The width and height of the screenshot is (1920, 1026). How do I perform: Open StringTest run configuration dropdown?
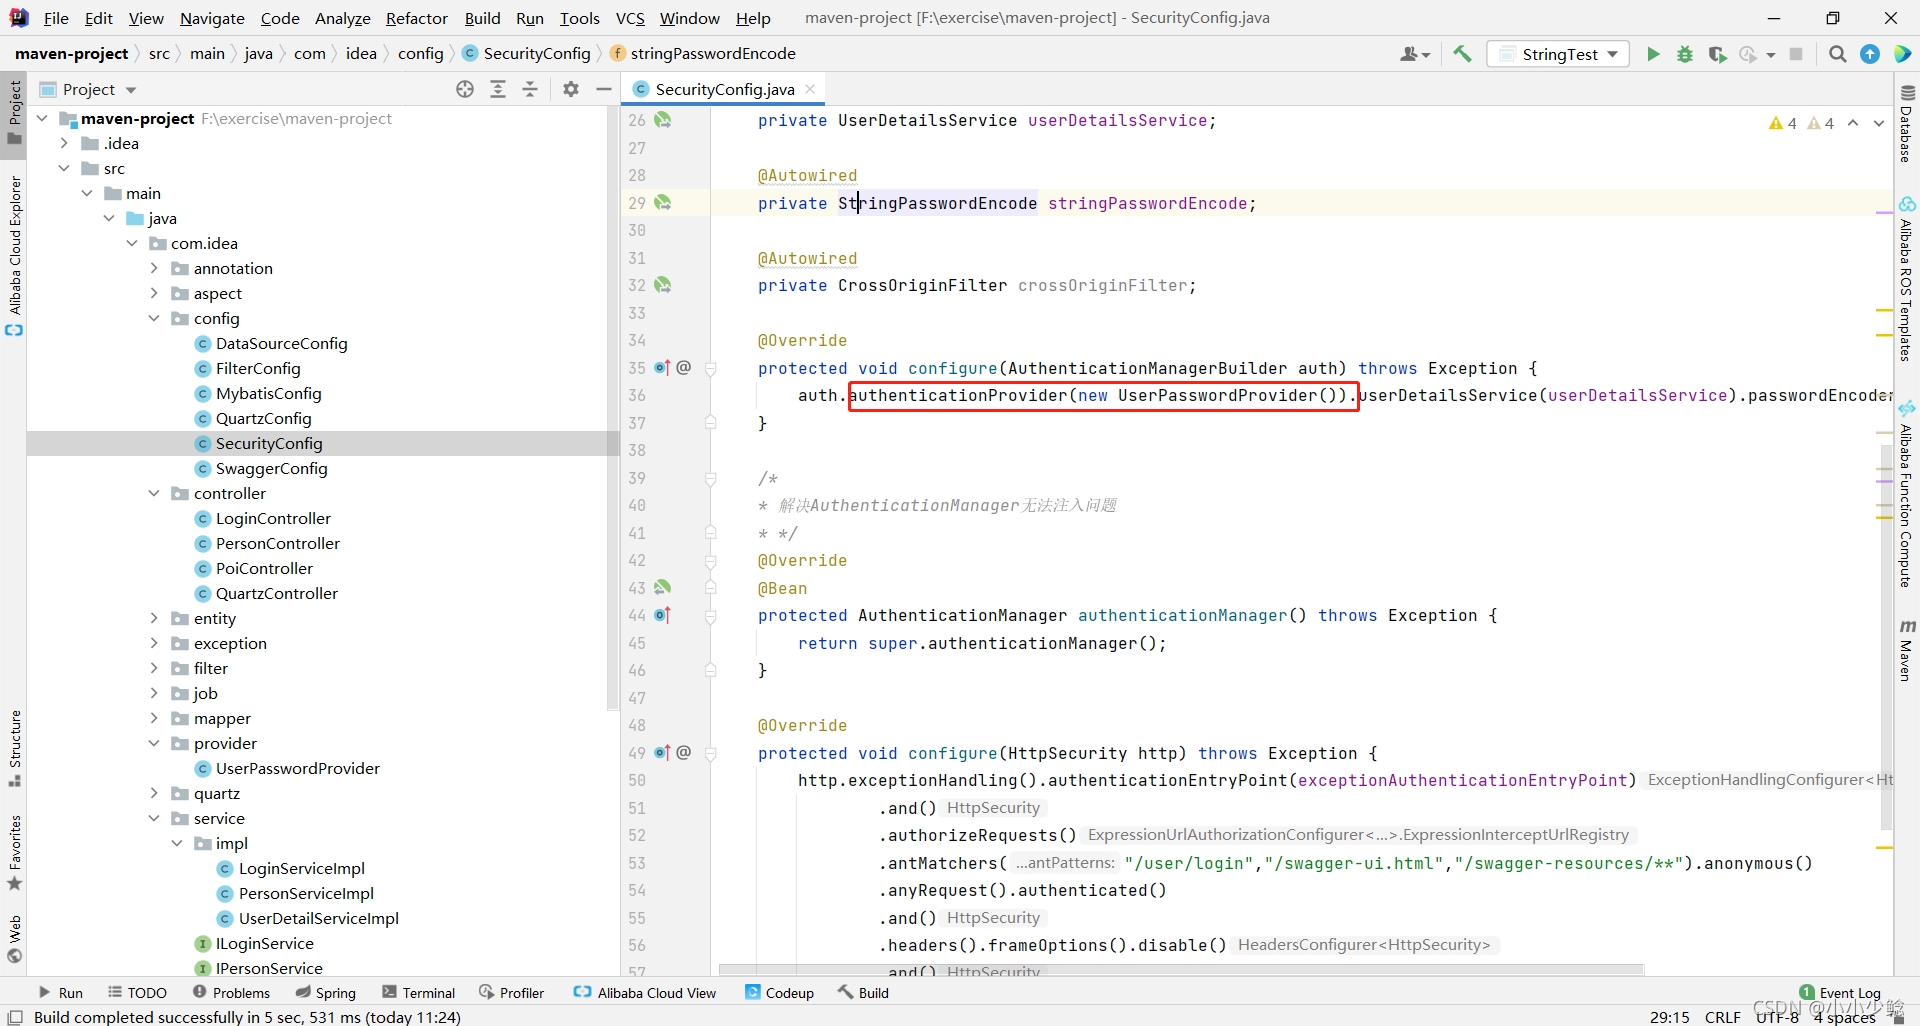click(1558, 54)
